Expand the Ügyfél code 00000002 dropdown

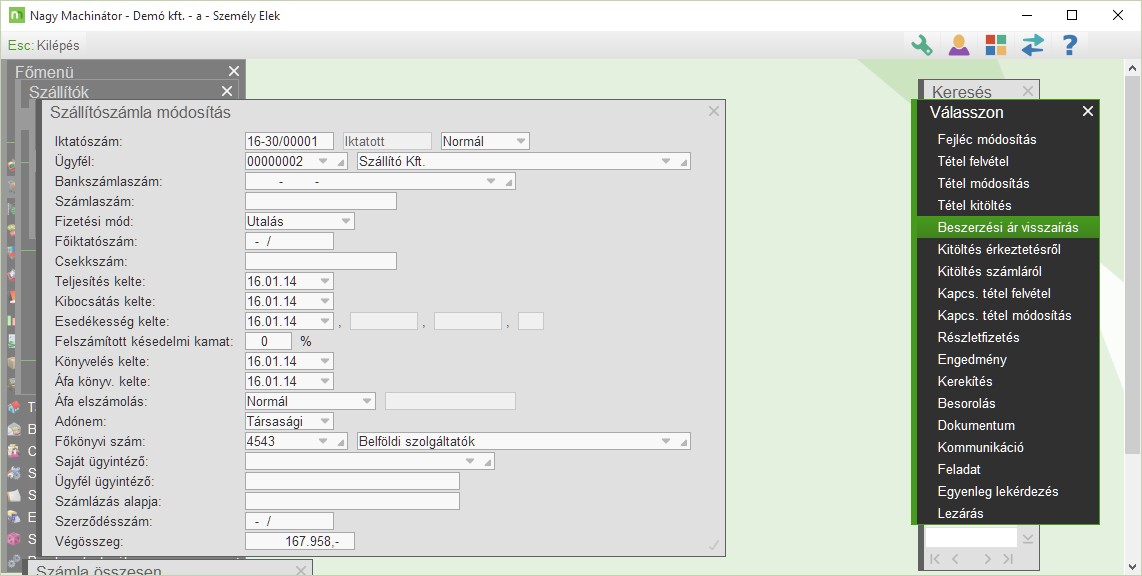click(x=323, y=161)
